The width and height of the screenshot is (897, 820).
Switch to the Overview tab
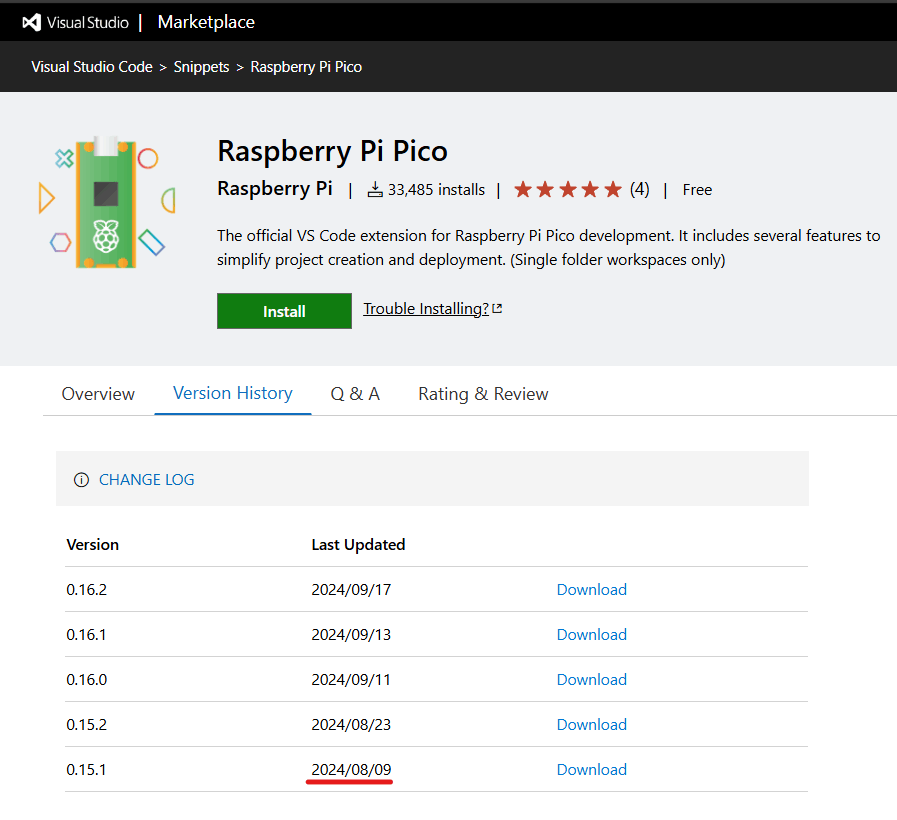tap(98, 394)
